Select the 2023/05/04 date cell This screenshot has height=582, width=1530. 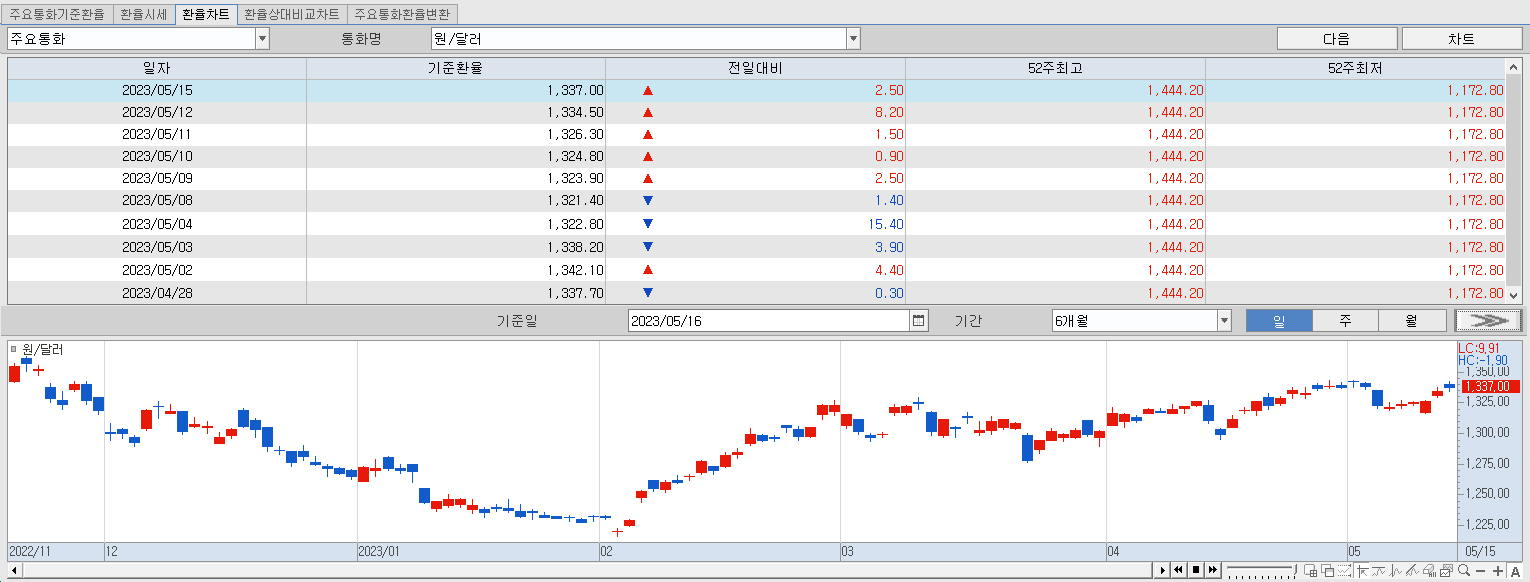(157, 224)
